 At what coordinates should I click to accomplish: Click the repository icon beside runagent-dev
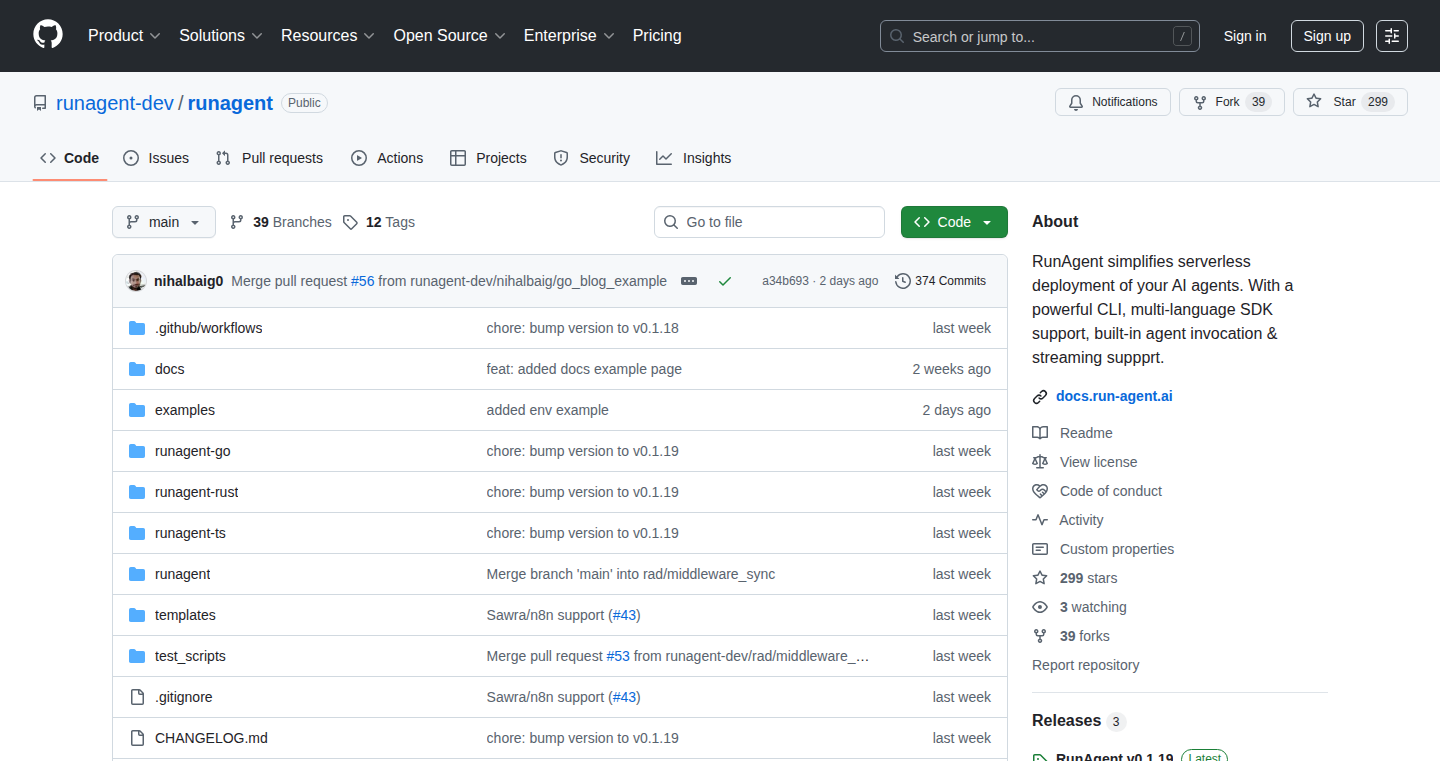tap(40, 103)
